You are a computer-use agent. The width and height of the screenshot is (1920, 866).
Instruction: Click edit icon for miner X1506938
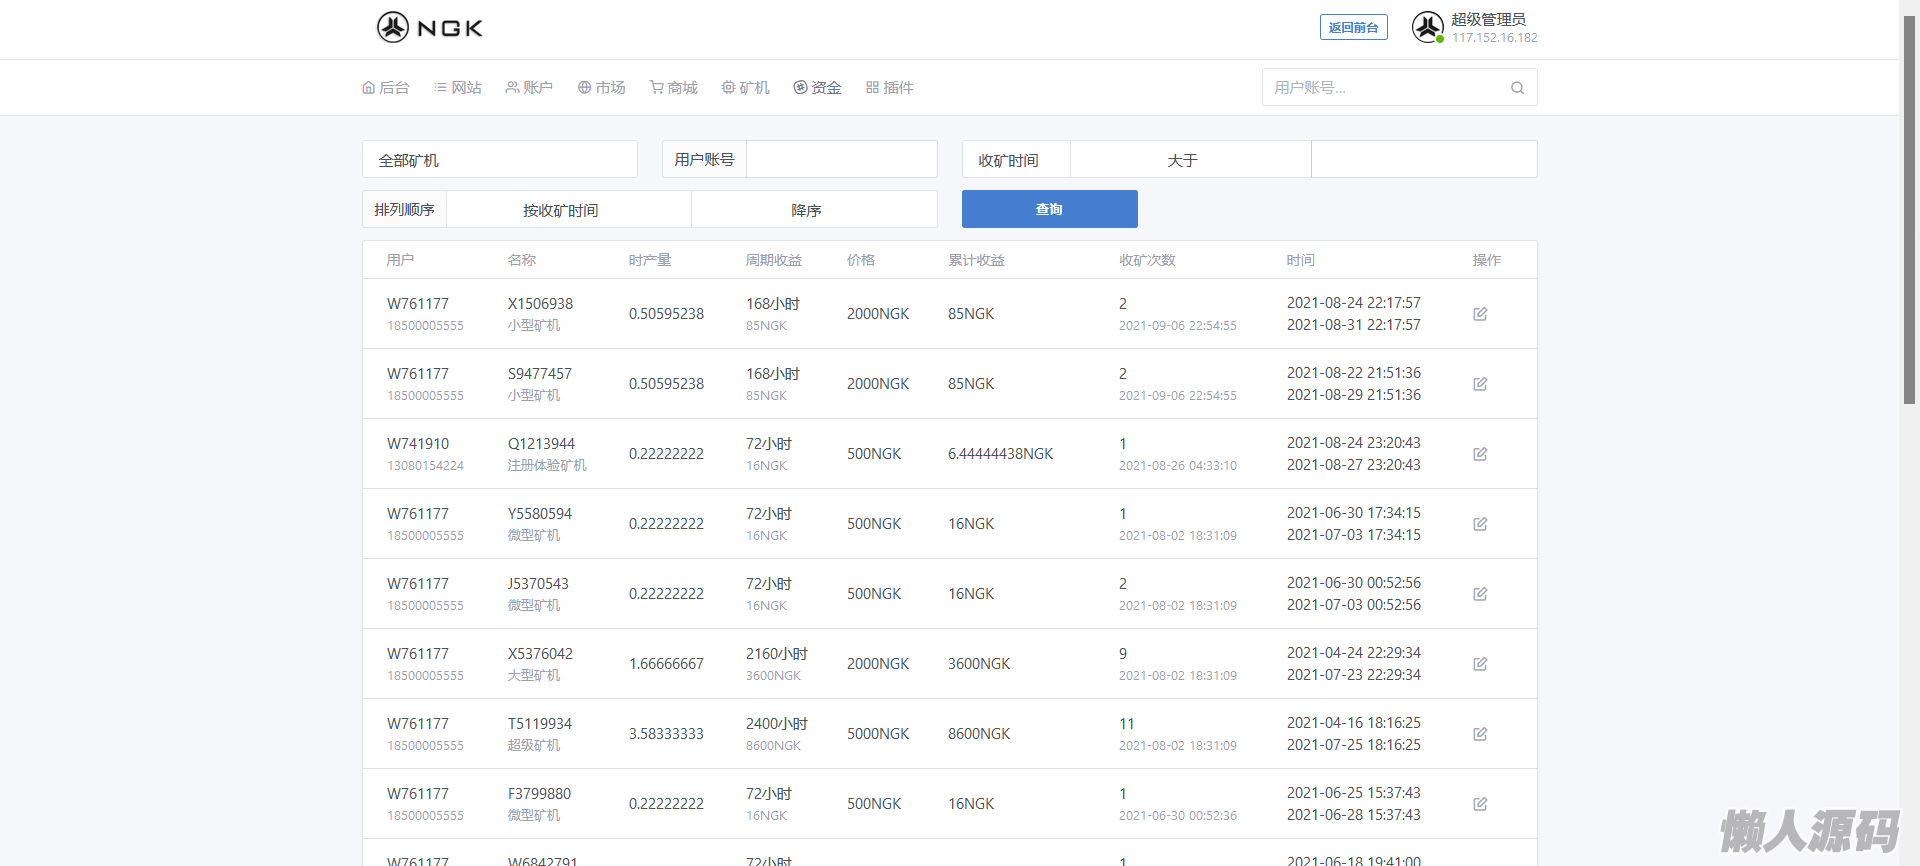coord(1480,314)
